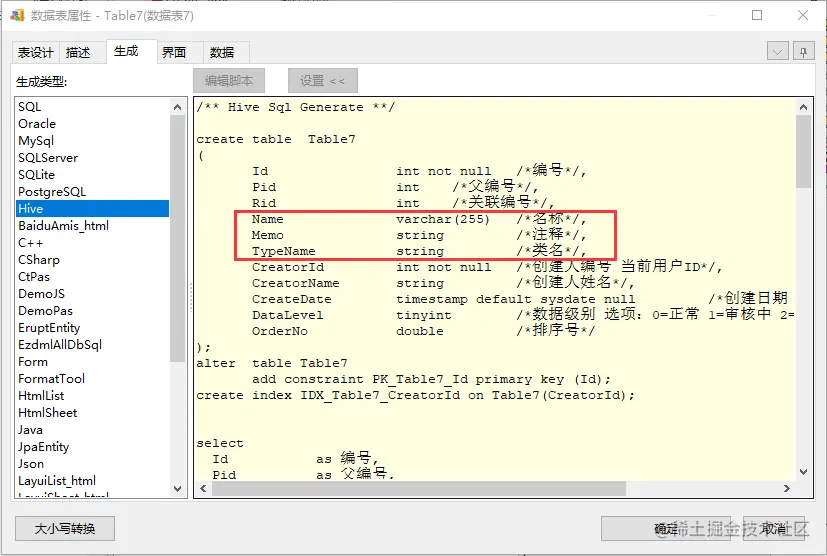Viewport: 827px width, 556px height.
Task: Select FormatTool generate type
Action: point(92,379)
